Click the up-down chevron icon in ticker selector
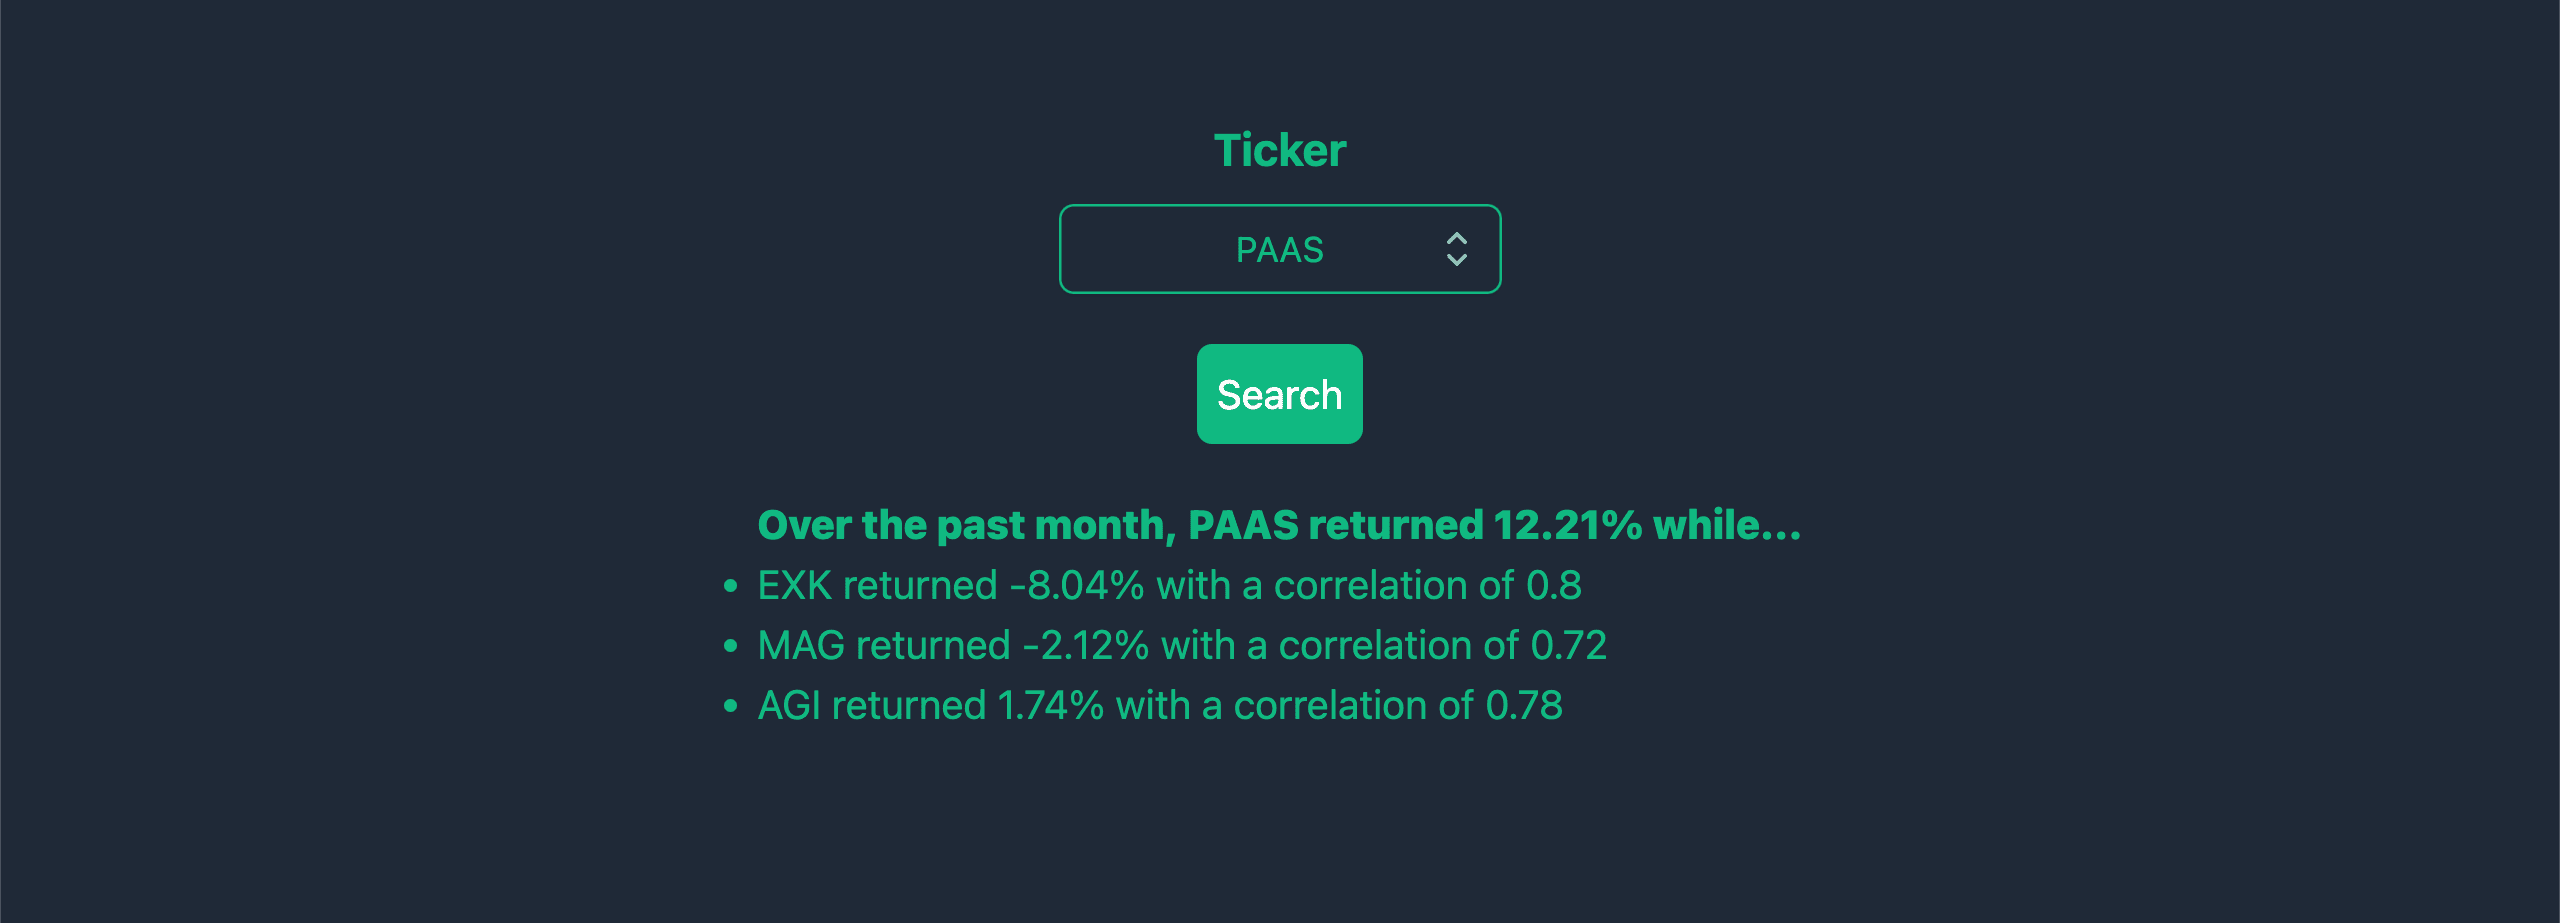The width and height of the screenshot is (2560, 923). [x=1456, y=249]
